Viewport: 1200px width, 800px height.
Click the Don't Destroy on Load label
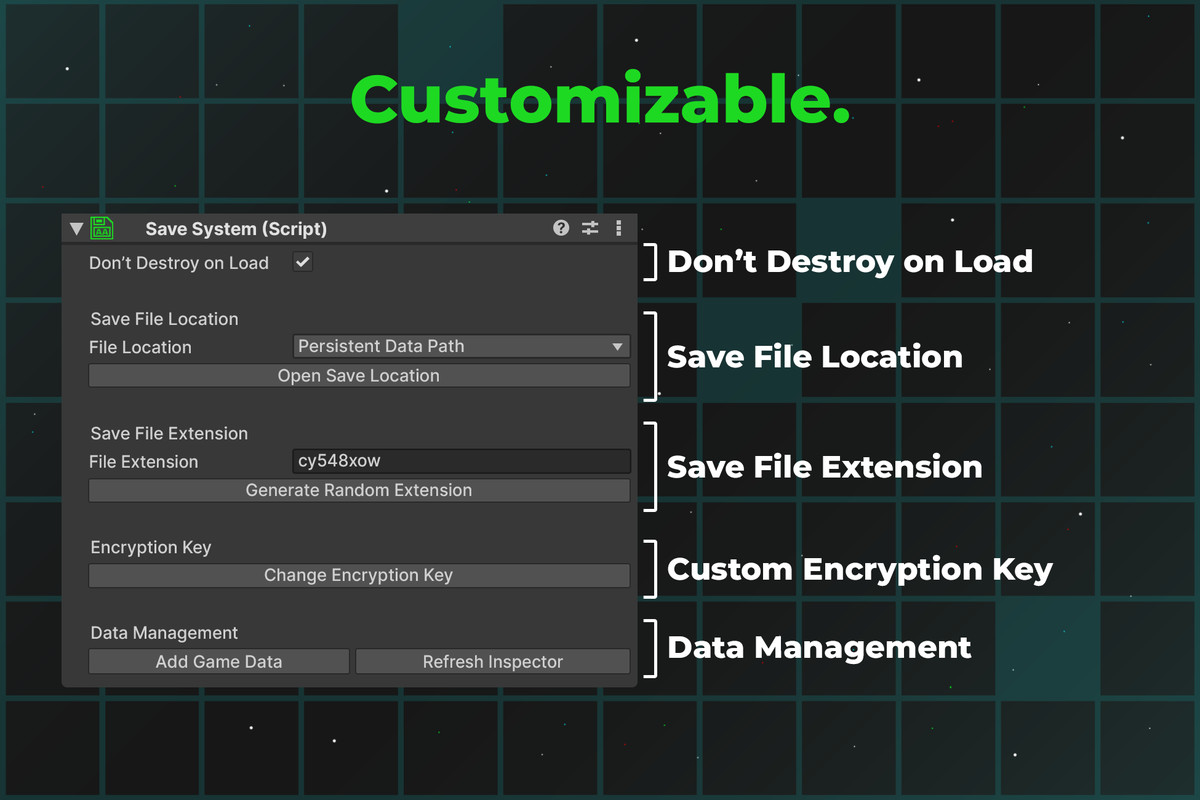click(x=179, y=262)
